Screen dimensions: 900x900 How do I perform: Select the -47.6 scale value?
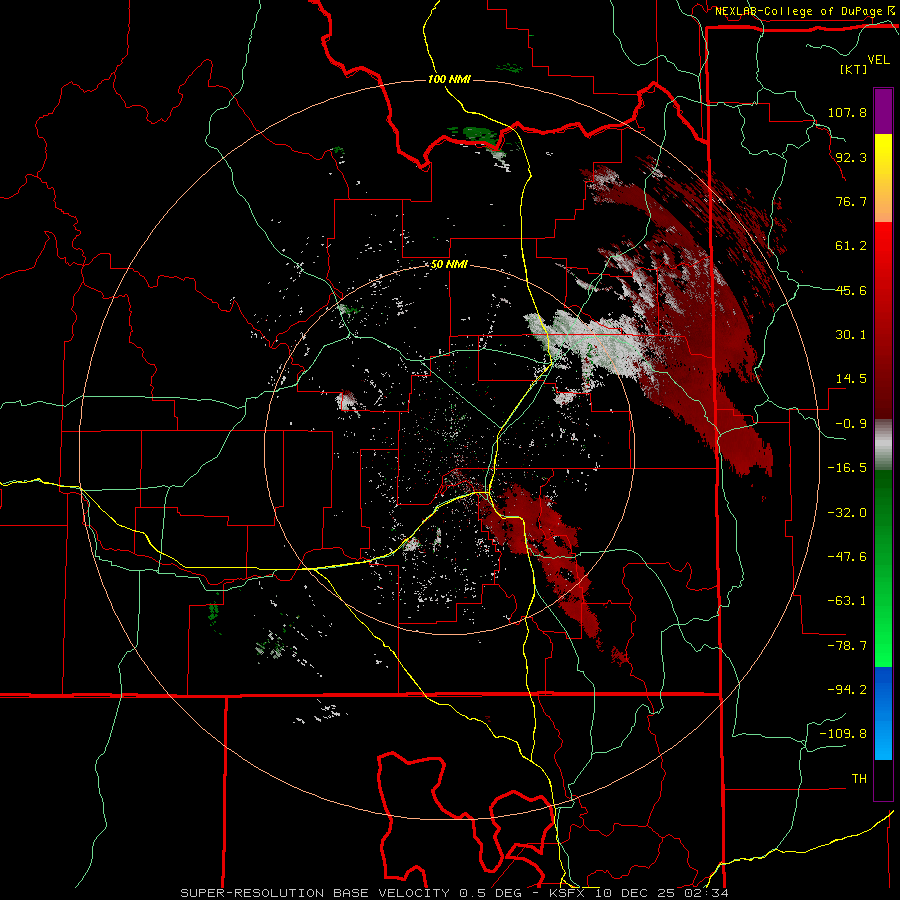point(847,557)
